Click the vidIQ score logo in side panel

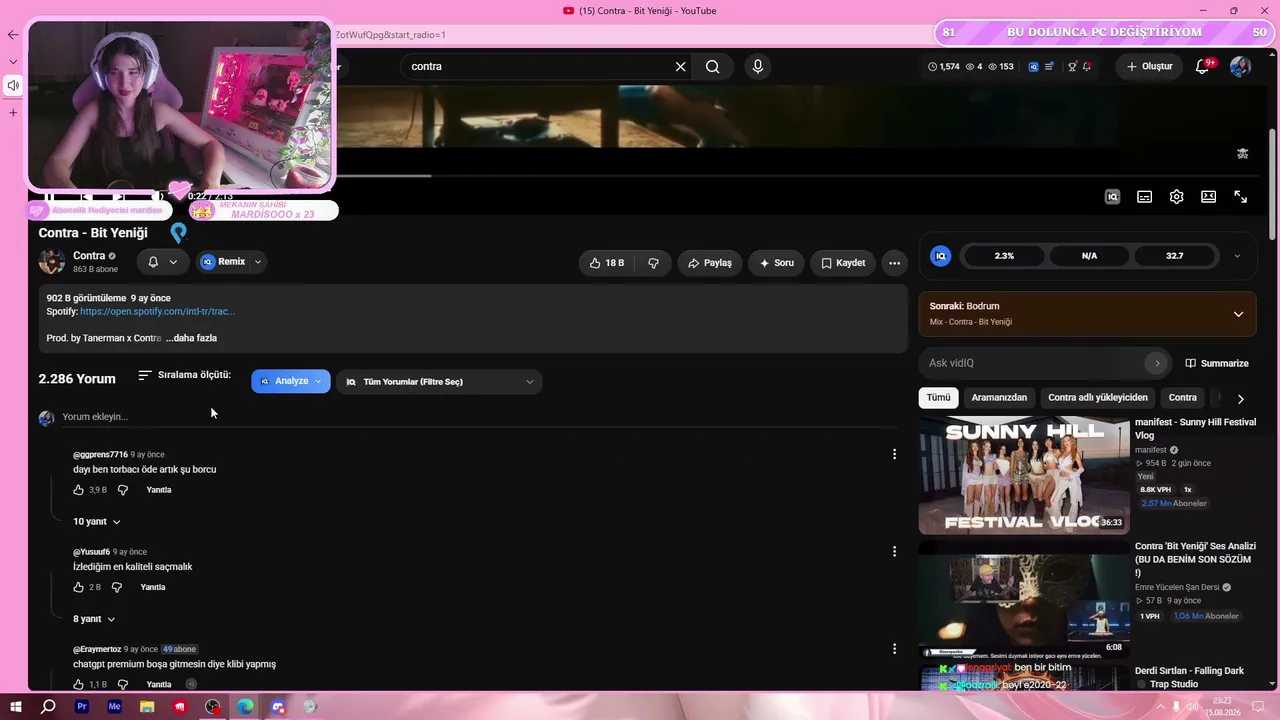(940, 256)
